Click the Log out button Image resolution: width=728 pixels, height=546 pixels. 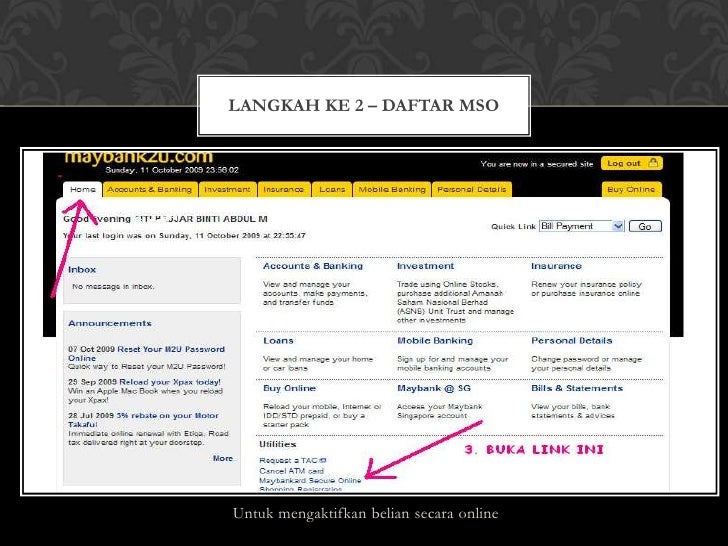(631, 163)
